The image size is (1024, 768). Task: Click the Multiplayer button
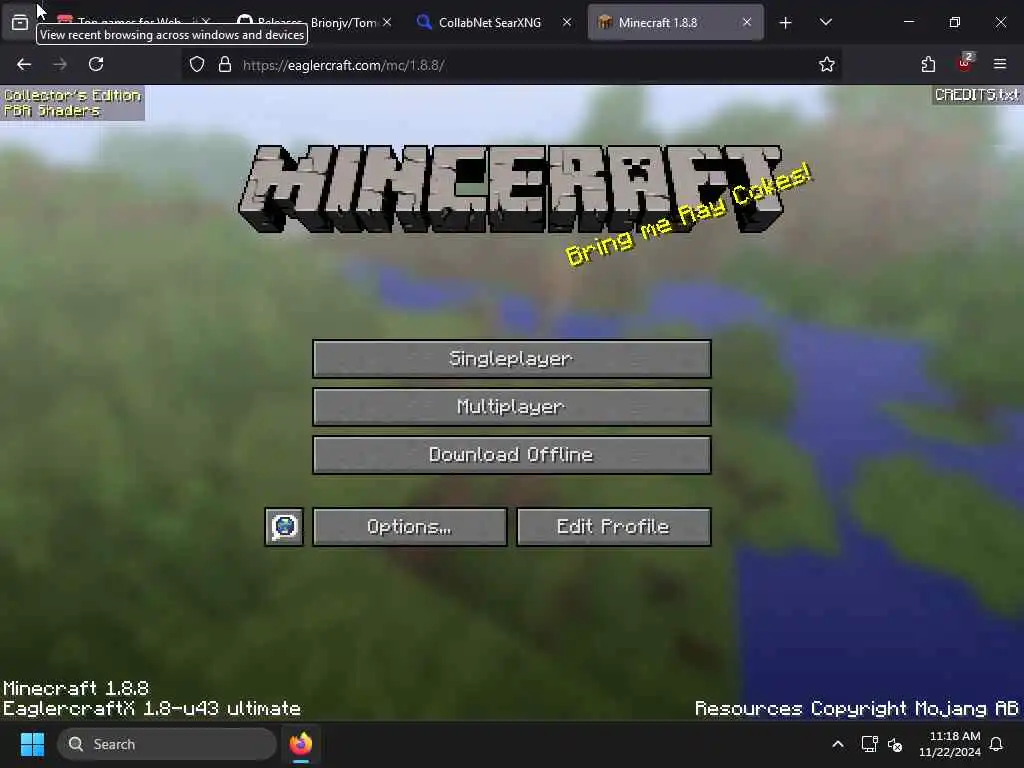(511, 407)
